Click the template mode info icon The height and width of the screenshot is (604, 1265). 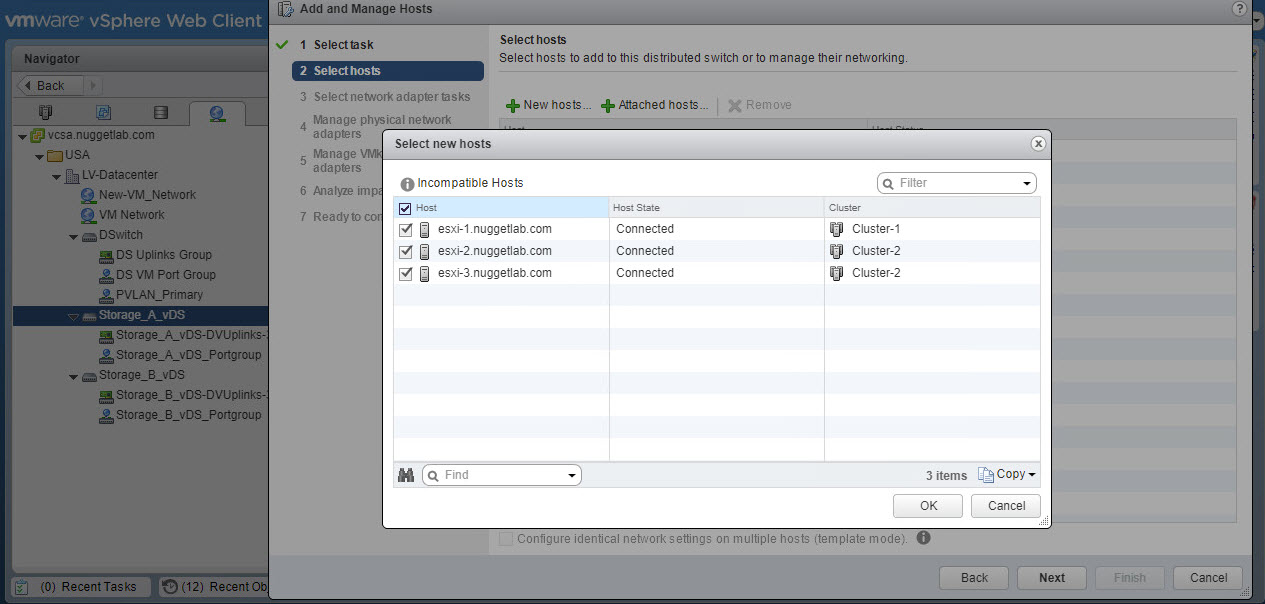(923, 538)
